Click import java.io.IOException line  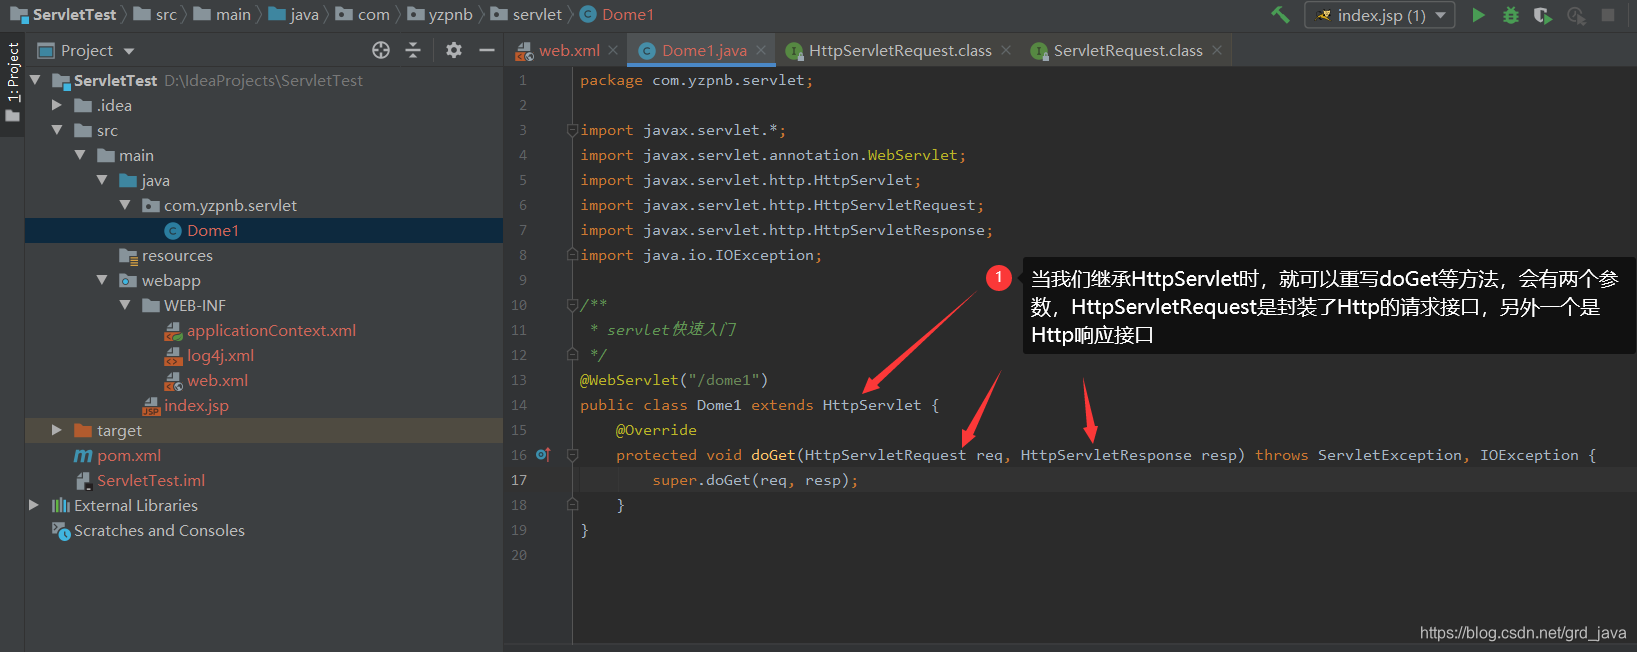(x=701, y=255)
